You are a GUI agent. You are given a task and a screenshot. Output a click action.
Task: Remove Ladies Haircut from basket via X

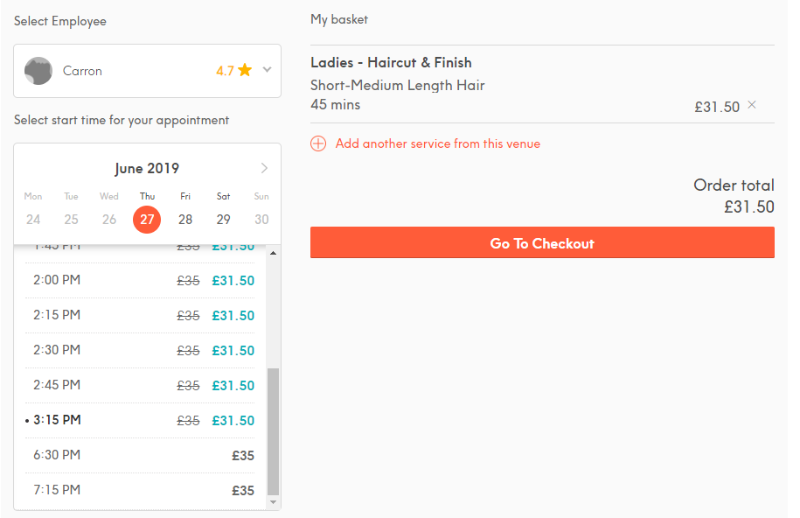[x=752, y=105]
